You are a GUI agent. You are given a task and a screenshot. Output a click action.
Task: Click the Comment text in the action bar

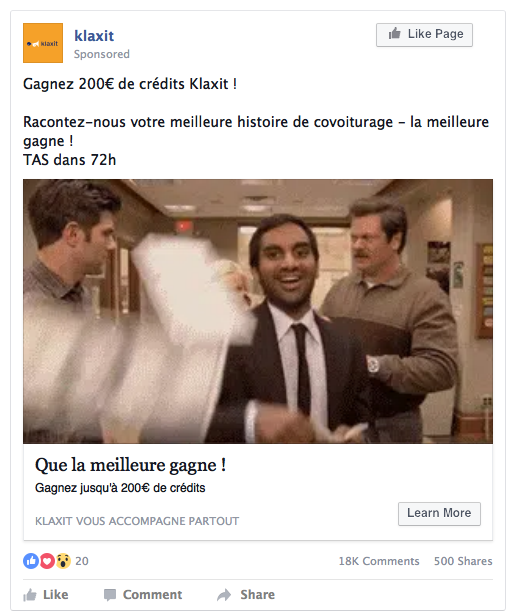pyautogui.click(x=152, y=594)
